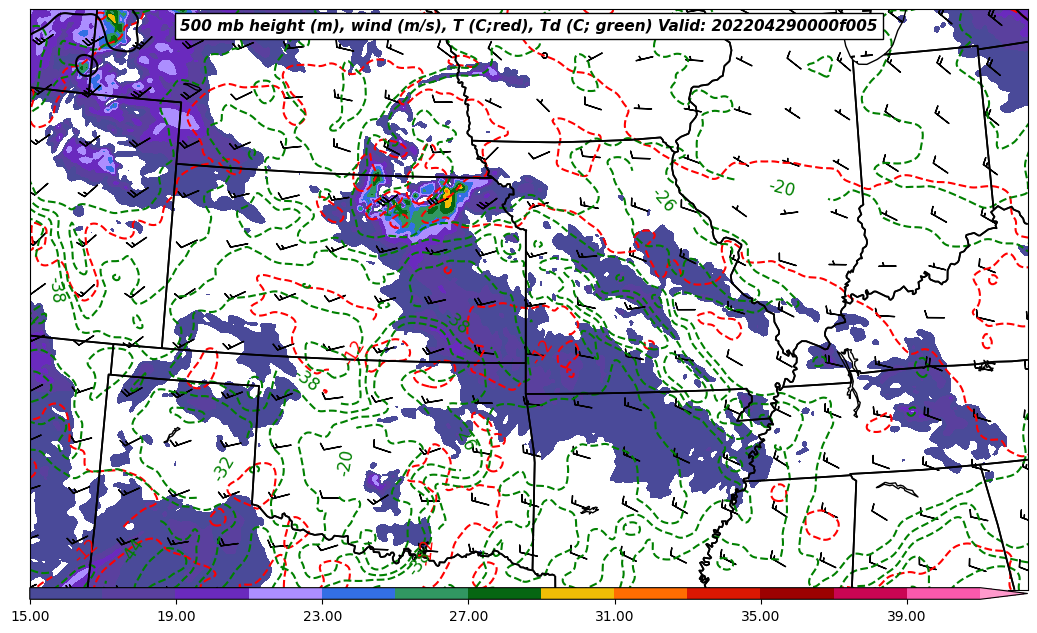Select the dark green colorbar segment
This screenshot has width=1037, height=633.
pyautogui.click(x=504, y=593)
